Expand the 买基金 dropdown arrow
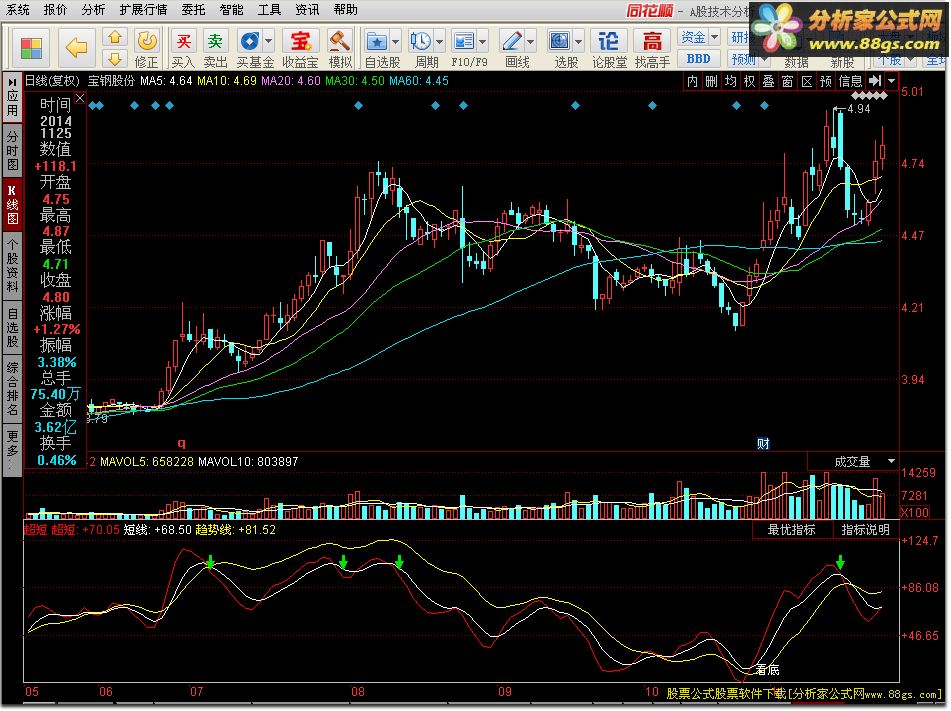The height and width of the screenshot is (711, 951). [x=268, y=41]
